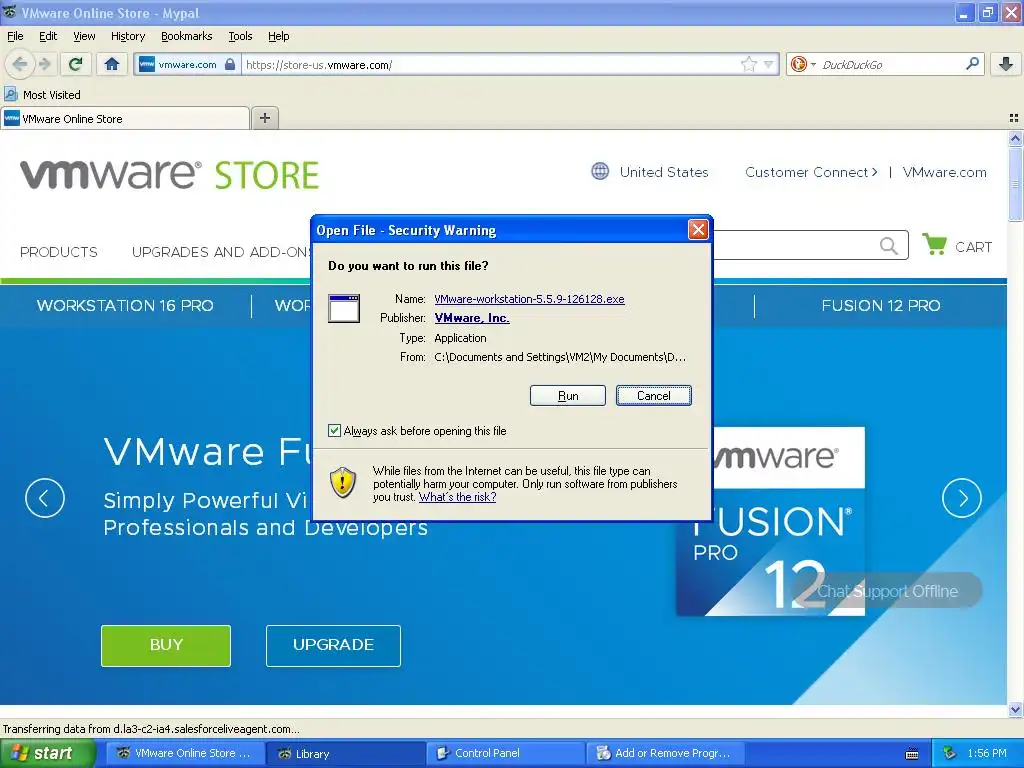The height and width of the screenshot is (768, 1024).
Task: Open a new tab with plus button
Action: point(264,118)
